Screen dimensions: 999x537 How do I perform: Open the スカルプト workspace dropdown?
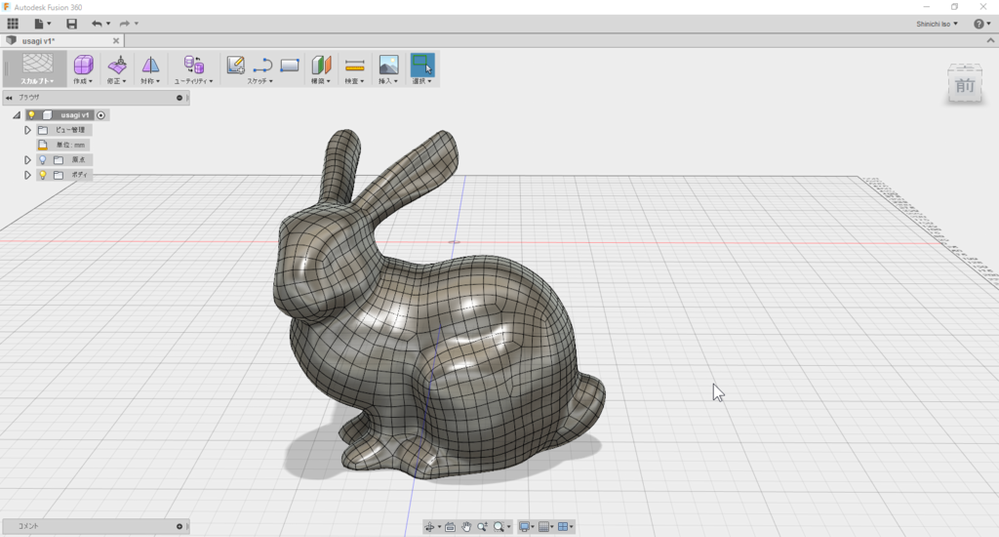(x=36, y=69)
